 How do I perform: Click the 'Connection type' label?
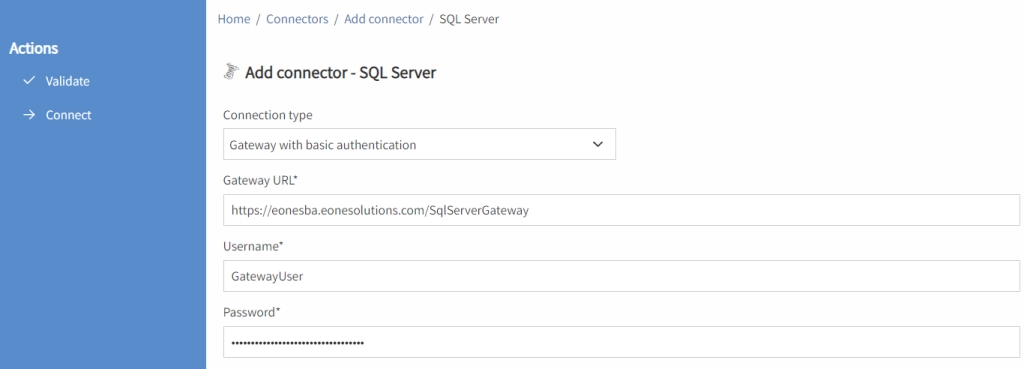coord(268,115)
